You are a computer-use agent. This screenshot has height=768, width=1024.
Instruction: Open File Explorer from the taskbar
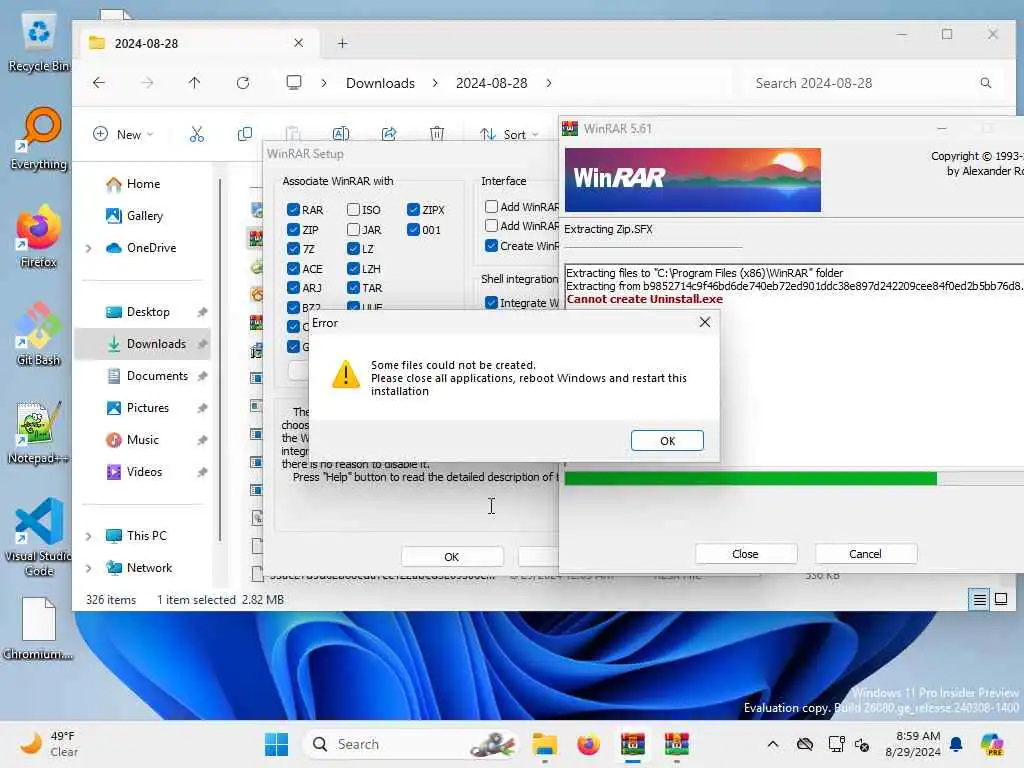pos(545,744)
